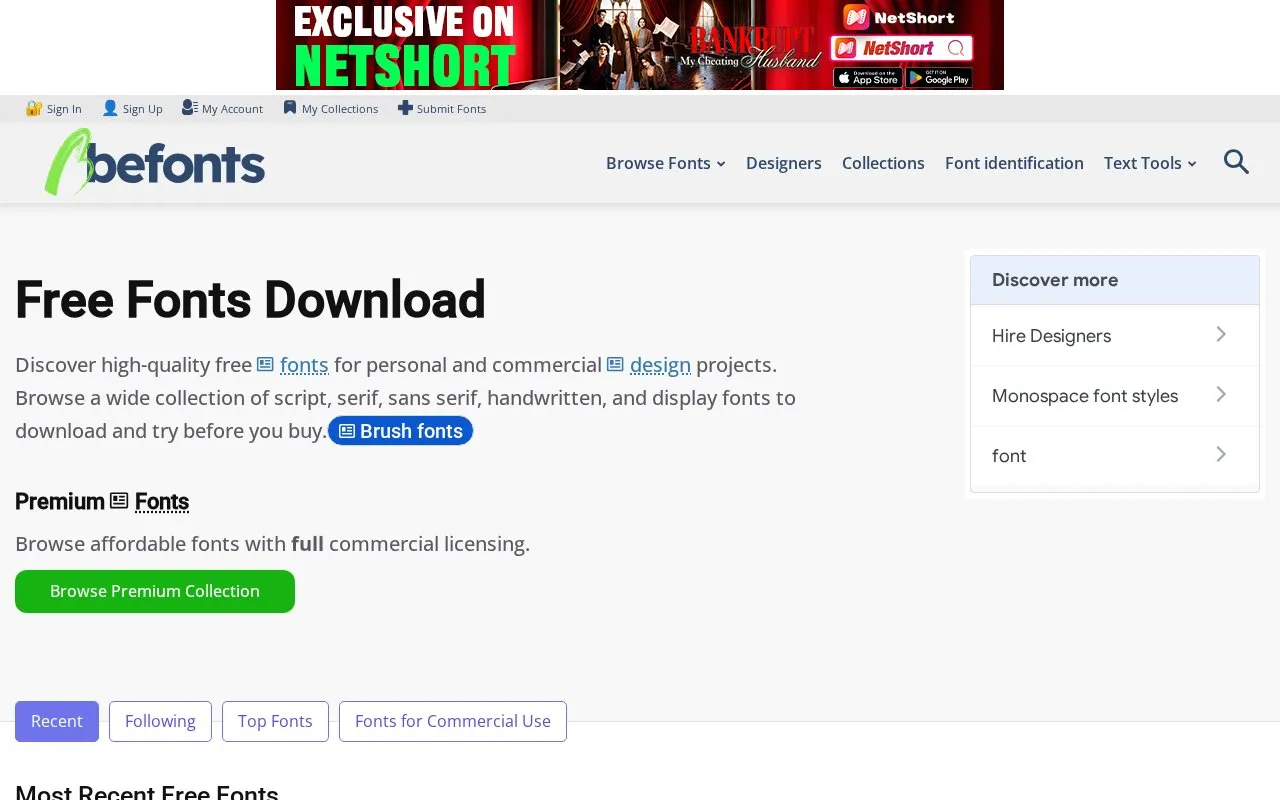
Task: Click the chevron next to Hire Designers
Action: click(1221, 335)
